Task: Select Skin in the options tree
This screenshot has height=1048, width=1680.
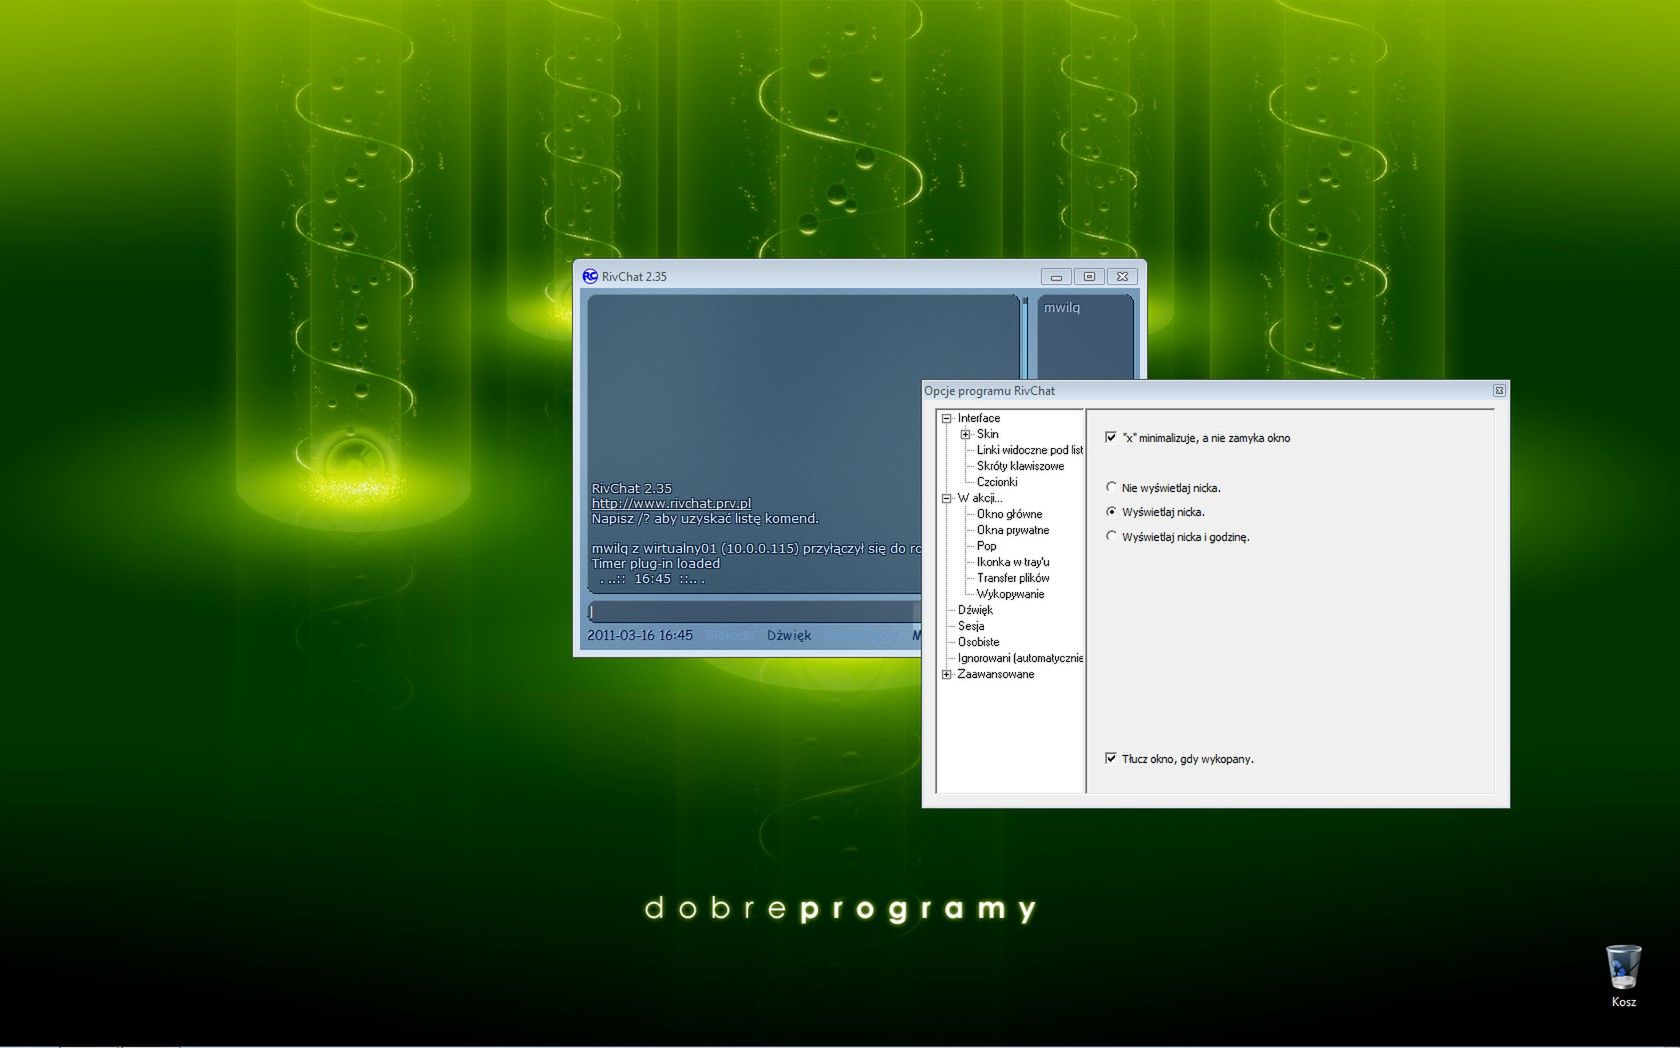Action: point(988,434)
